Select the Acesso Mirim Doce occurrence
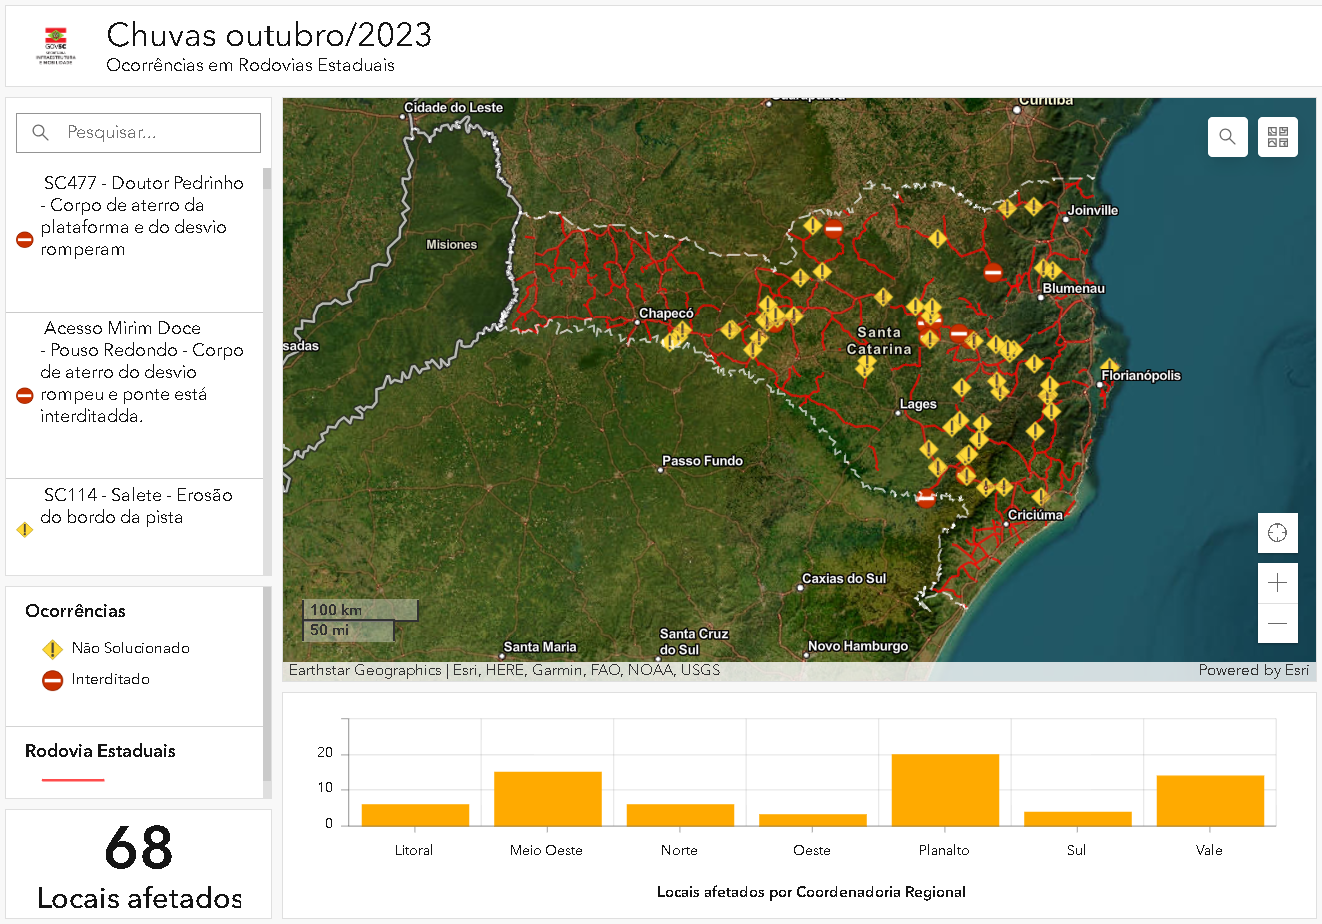This screenshot has height=924, width=1322. [134, 396]
